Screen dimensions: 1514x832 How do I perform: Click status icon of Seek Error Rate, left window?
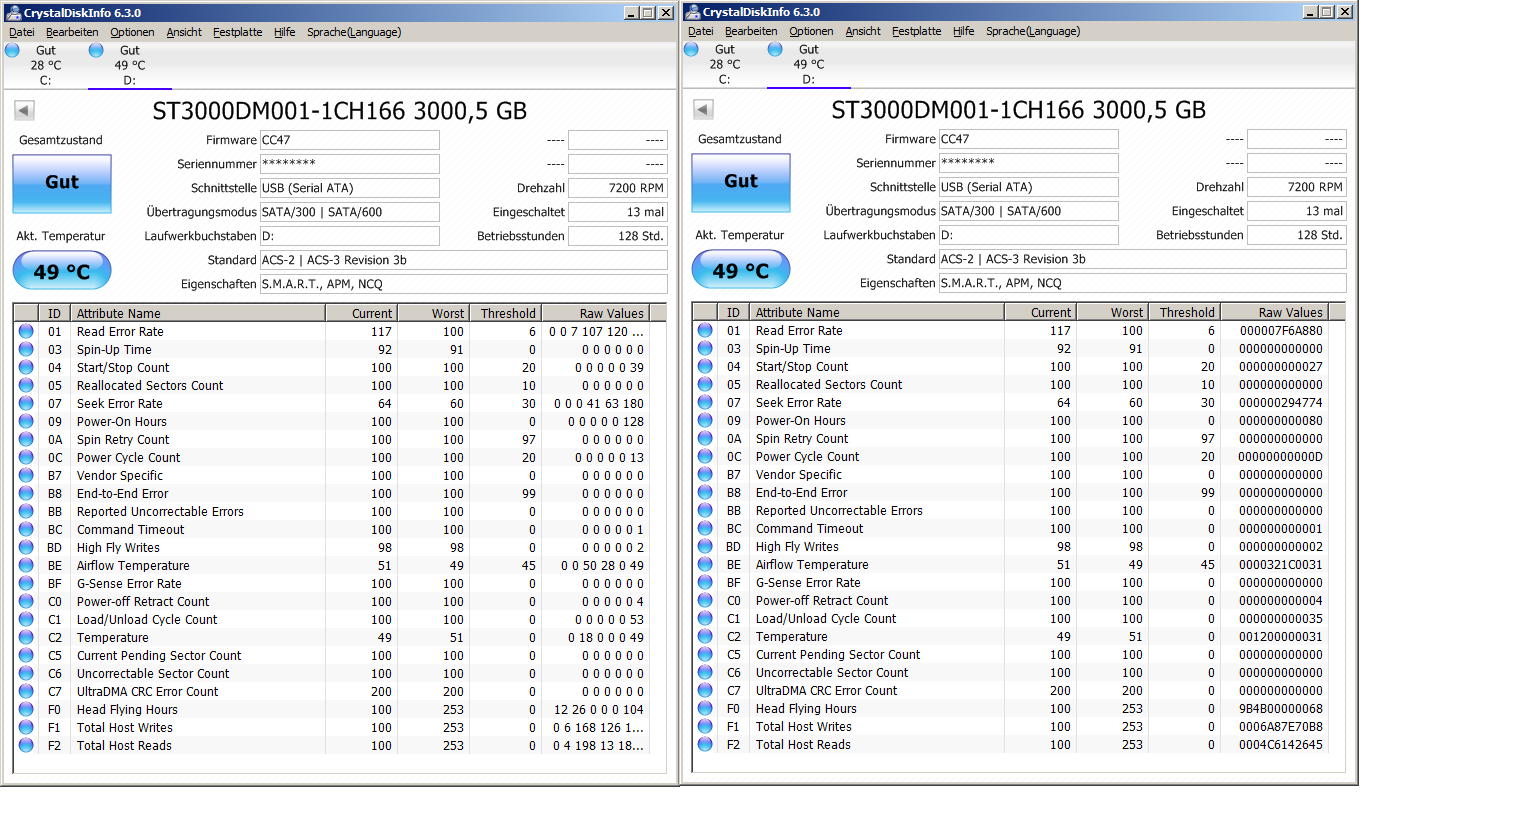point(26,403)
